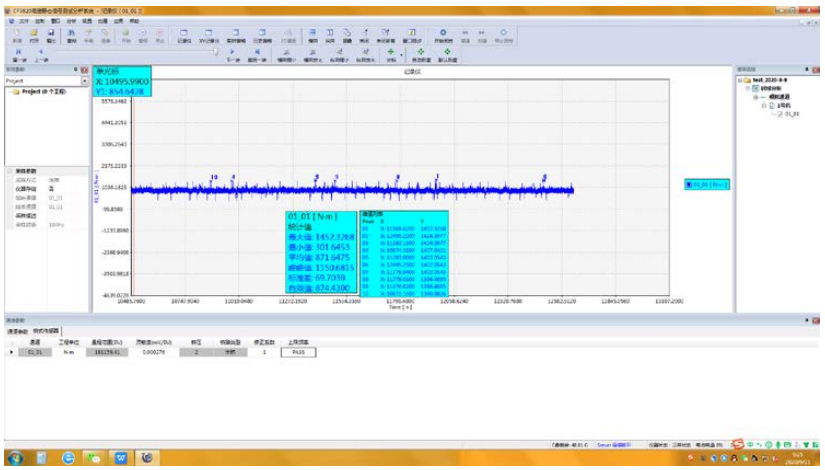Image resolution: width=825 pixels, height=470 pixels.
Task: Select the 01_01 node in right tree
Action: [x=792, y=114]
